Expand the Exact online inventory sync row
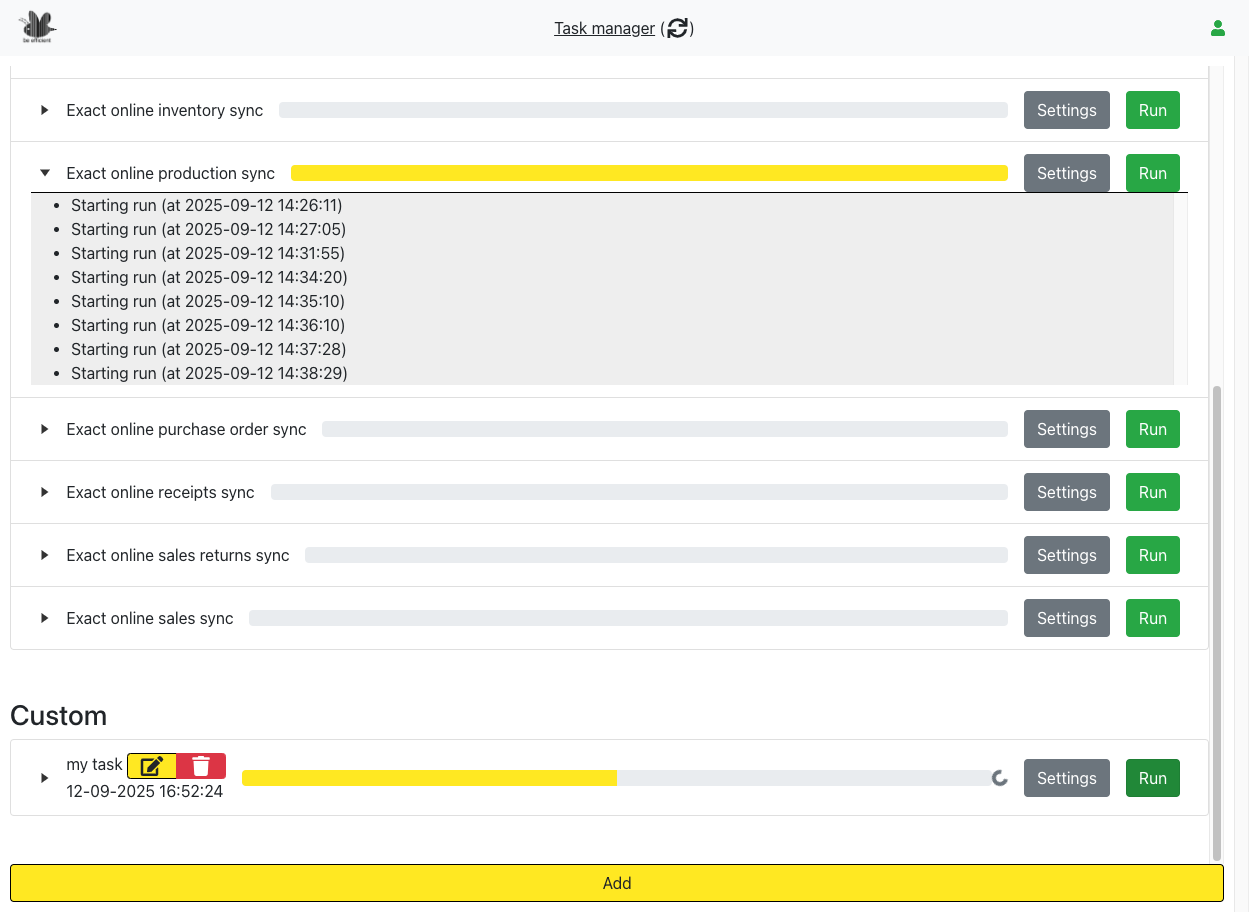The height and width of the screenshot is (912, 1249). (x=44, y=110)
